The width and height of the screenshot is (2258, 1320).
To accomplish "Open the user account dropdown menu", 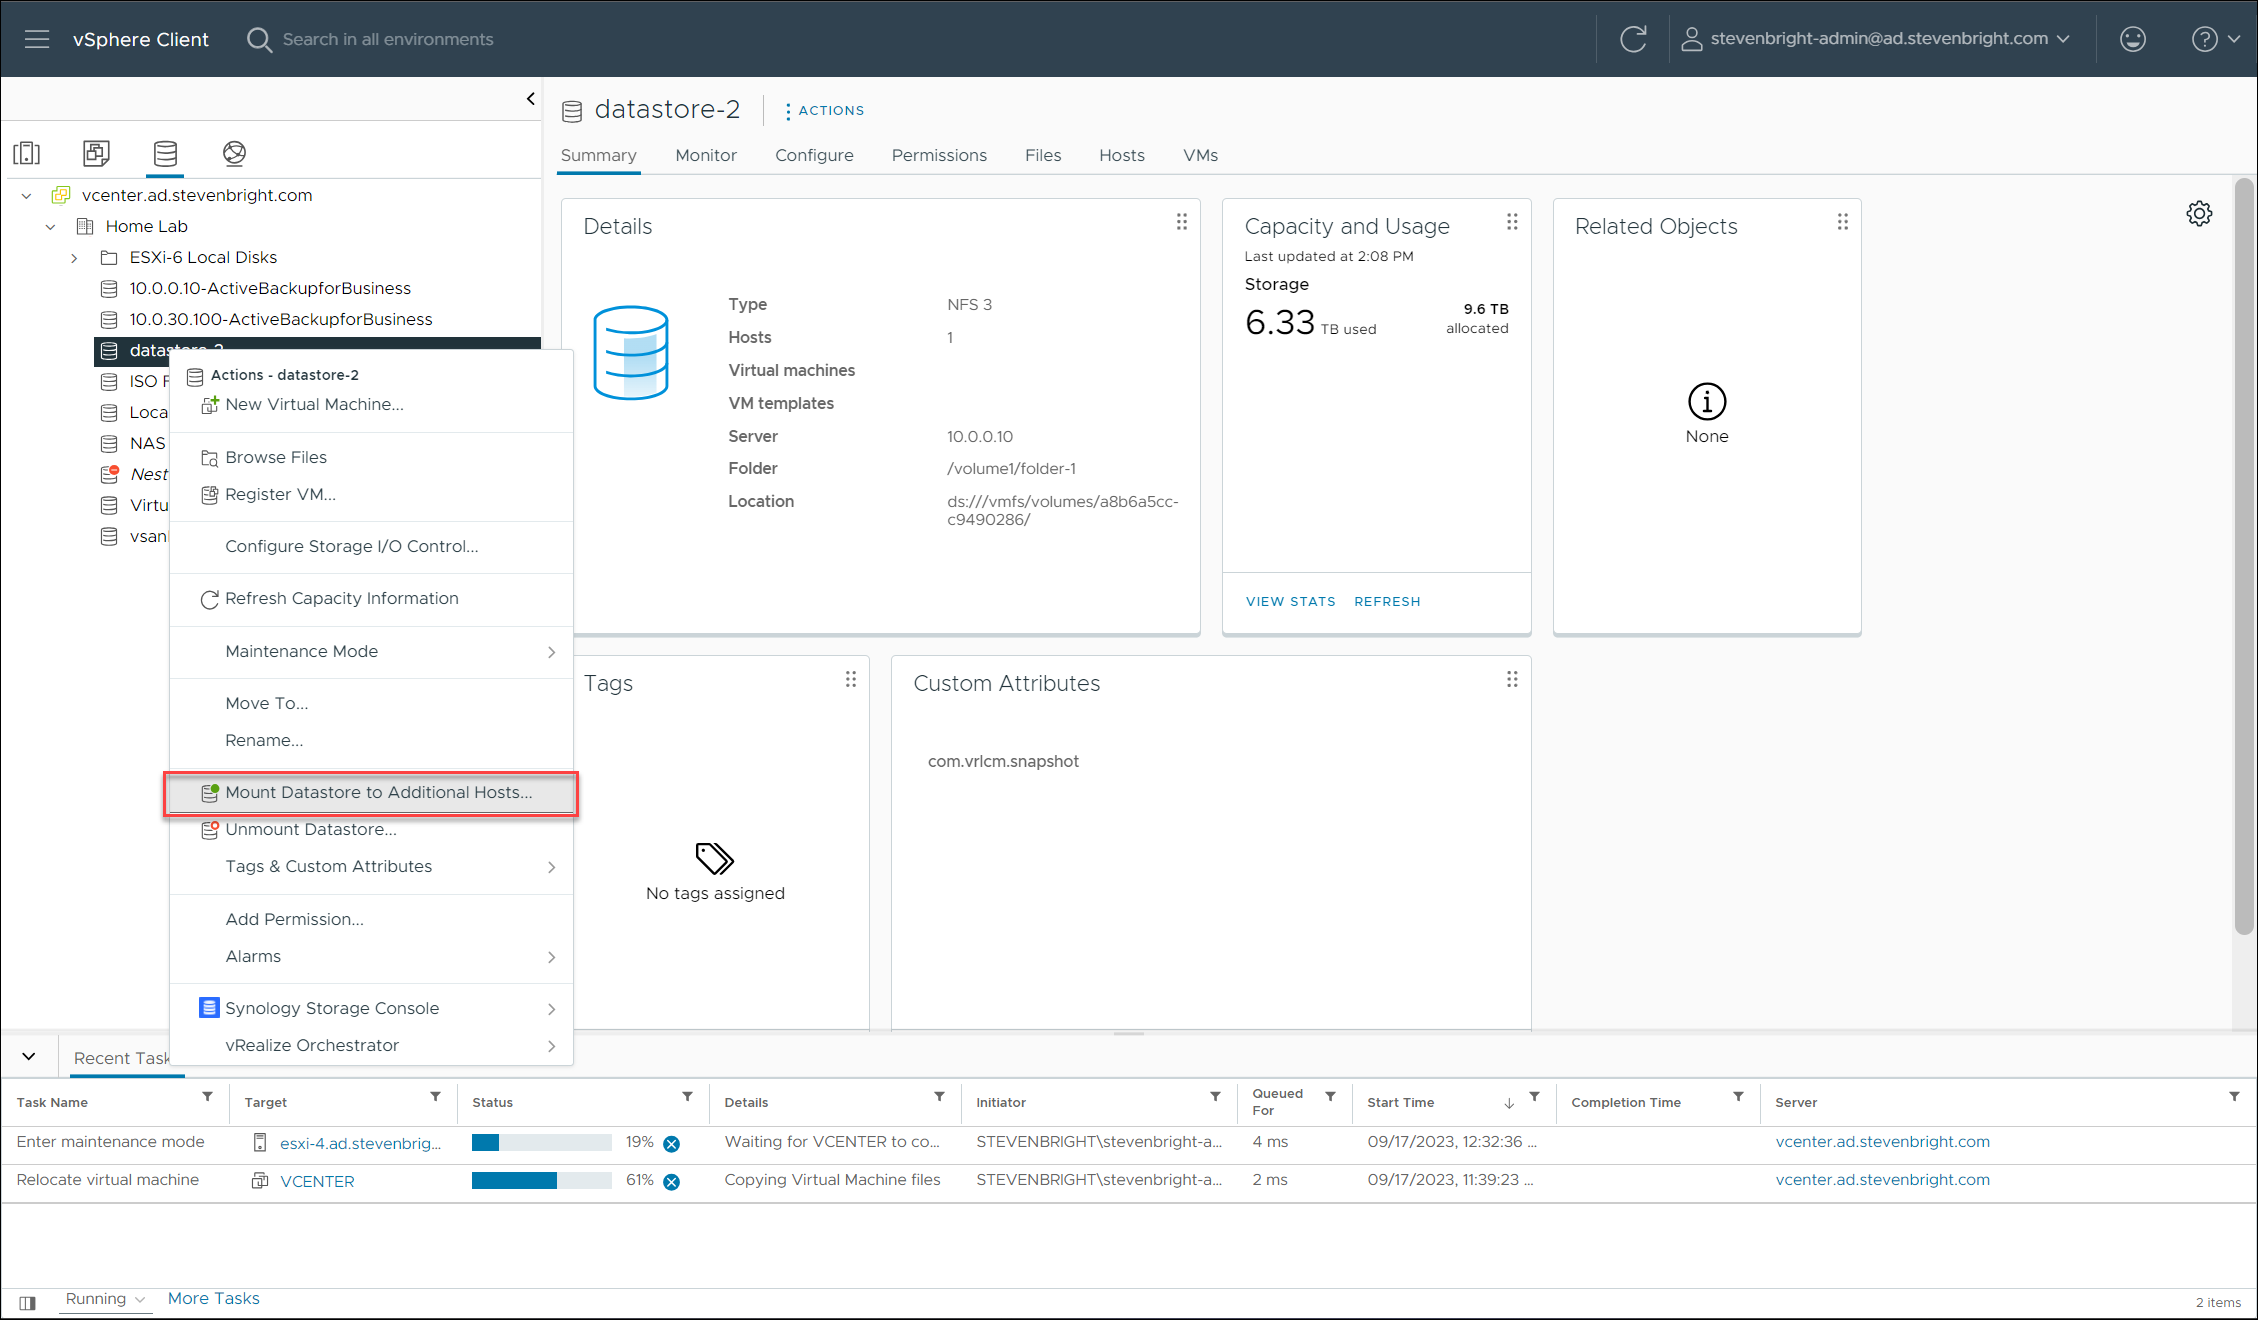I will tap(1877, 39).
